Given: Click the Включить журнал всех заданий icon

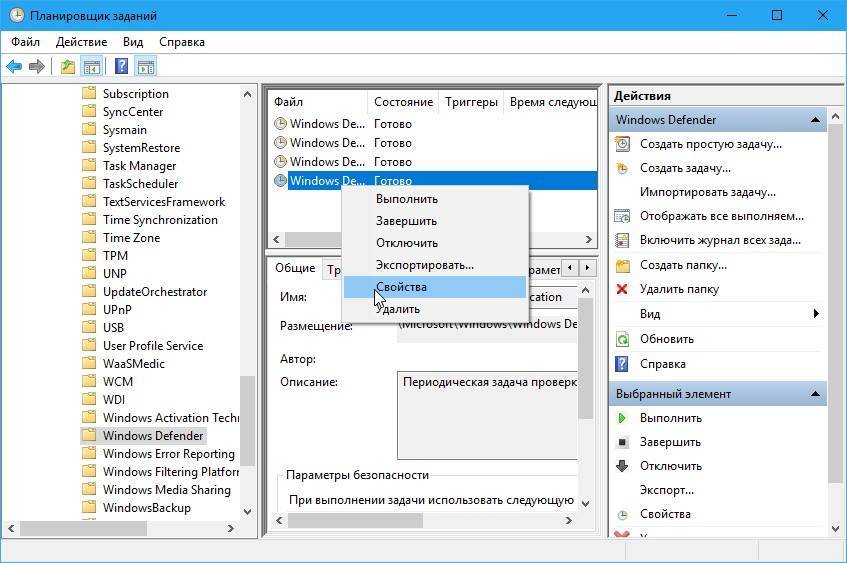Looking at the screenshot, I should 622,240.
